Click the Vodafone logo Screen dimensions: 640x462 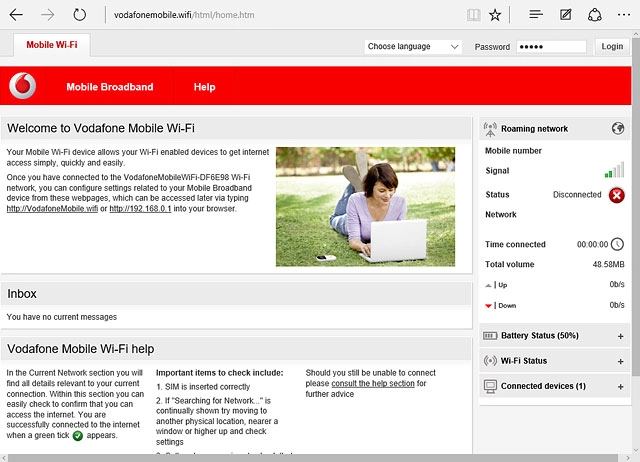(22, 87)
